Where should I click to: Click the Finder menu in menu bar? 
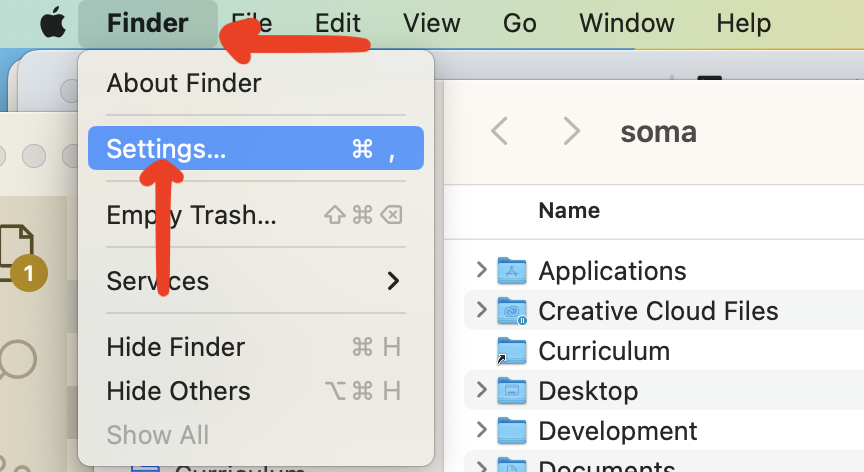(x=148, y=24)
